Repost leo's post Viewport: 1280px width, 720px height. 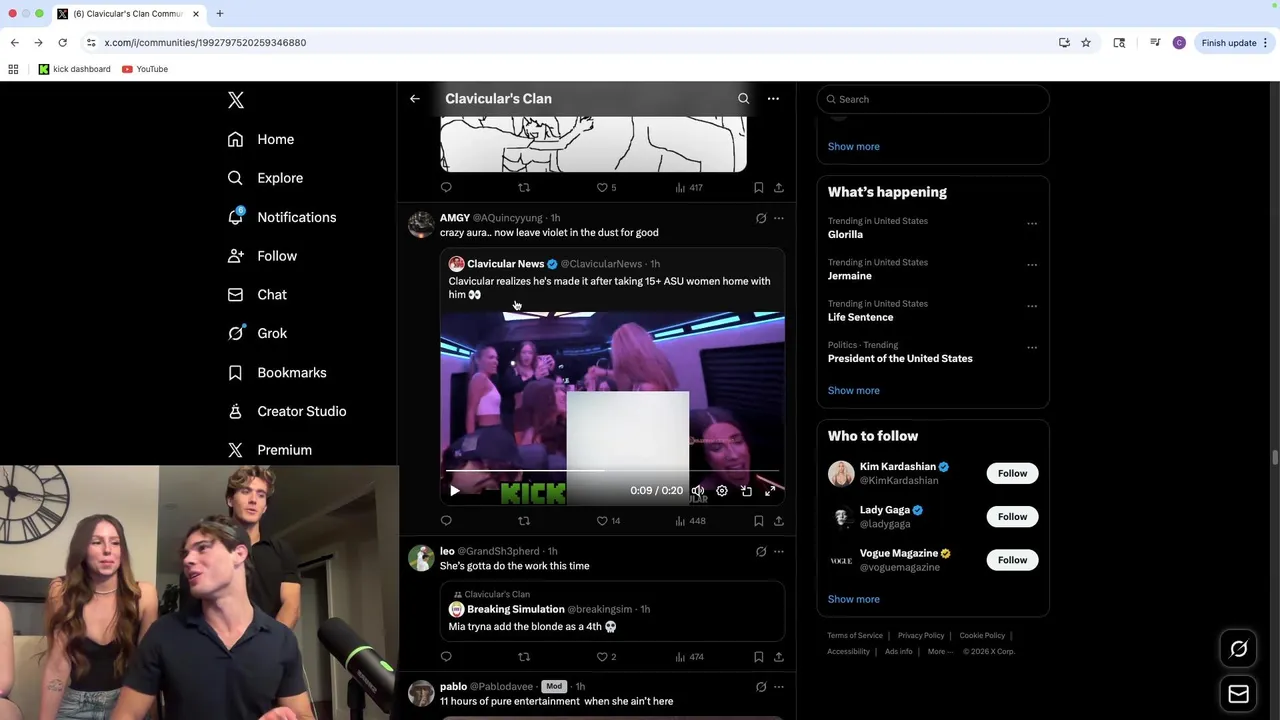click(524, 657)
